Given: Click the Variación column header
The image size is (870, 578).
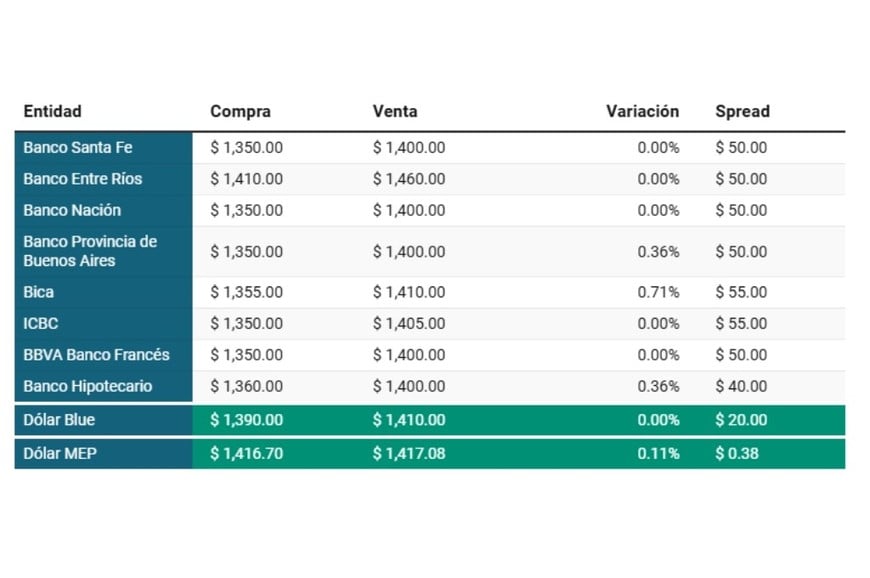Looking at the screenshot, I should click(642, 112).
